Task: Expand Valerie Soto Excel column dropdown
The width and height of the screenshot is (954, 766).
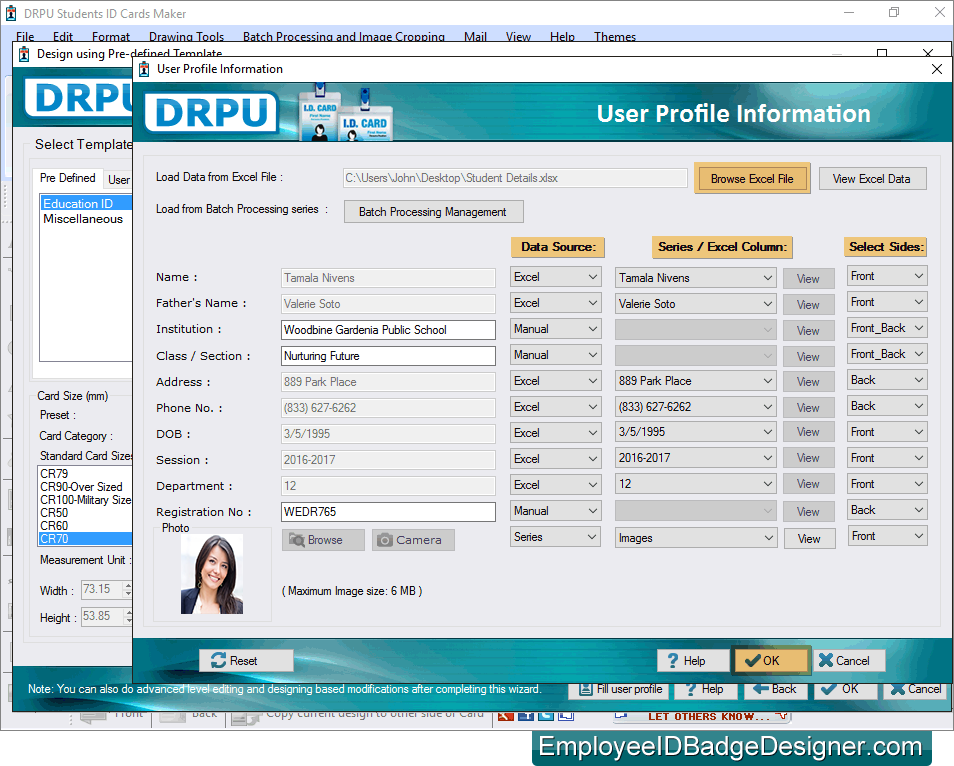Action: [696, 304]
